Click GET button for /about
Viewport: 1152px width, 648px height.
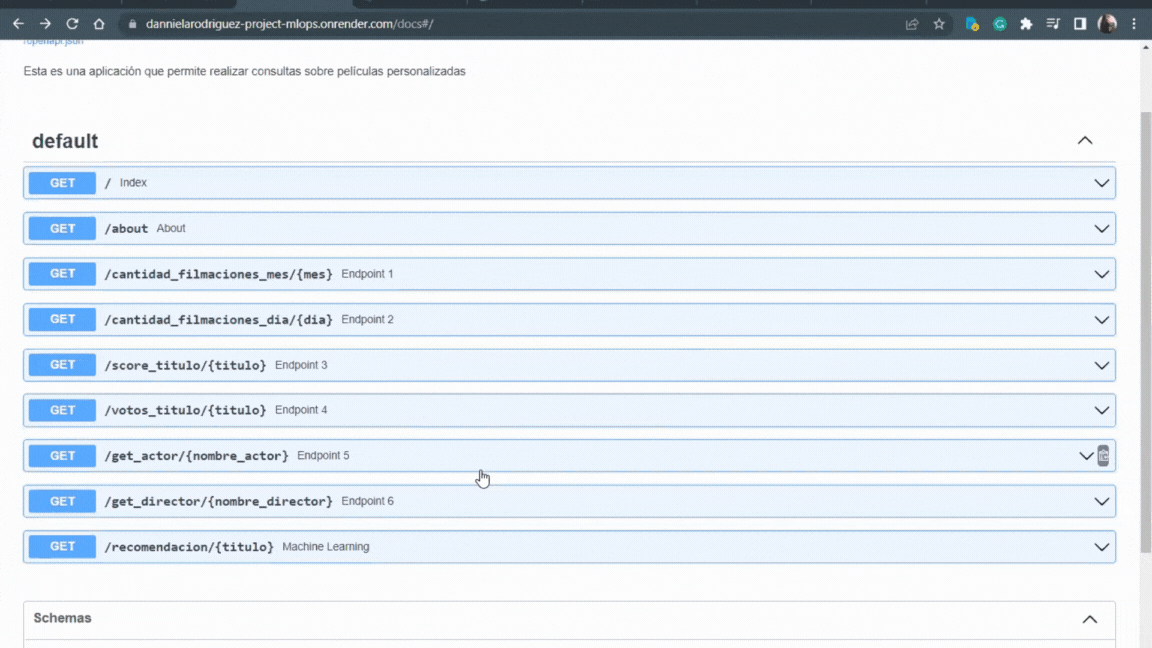pos(62,228)
